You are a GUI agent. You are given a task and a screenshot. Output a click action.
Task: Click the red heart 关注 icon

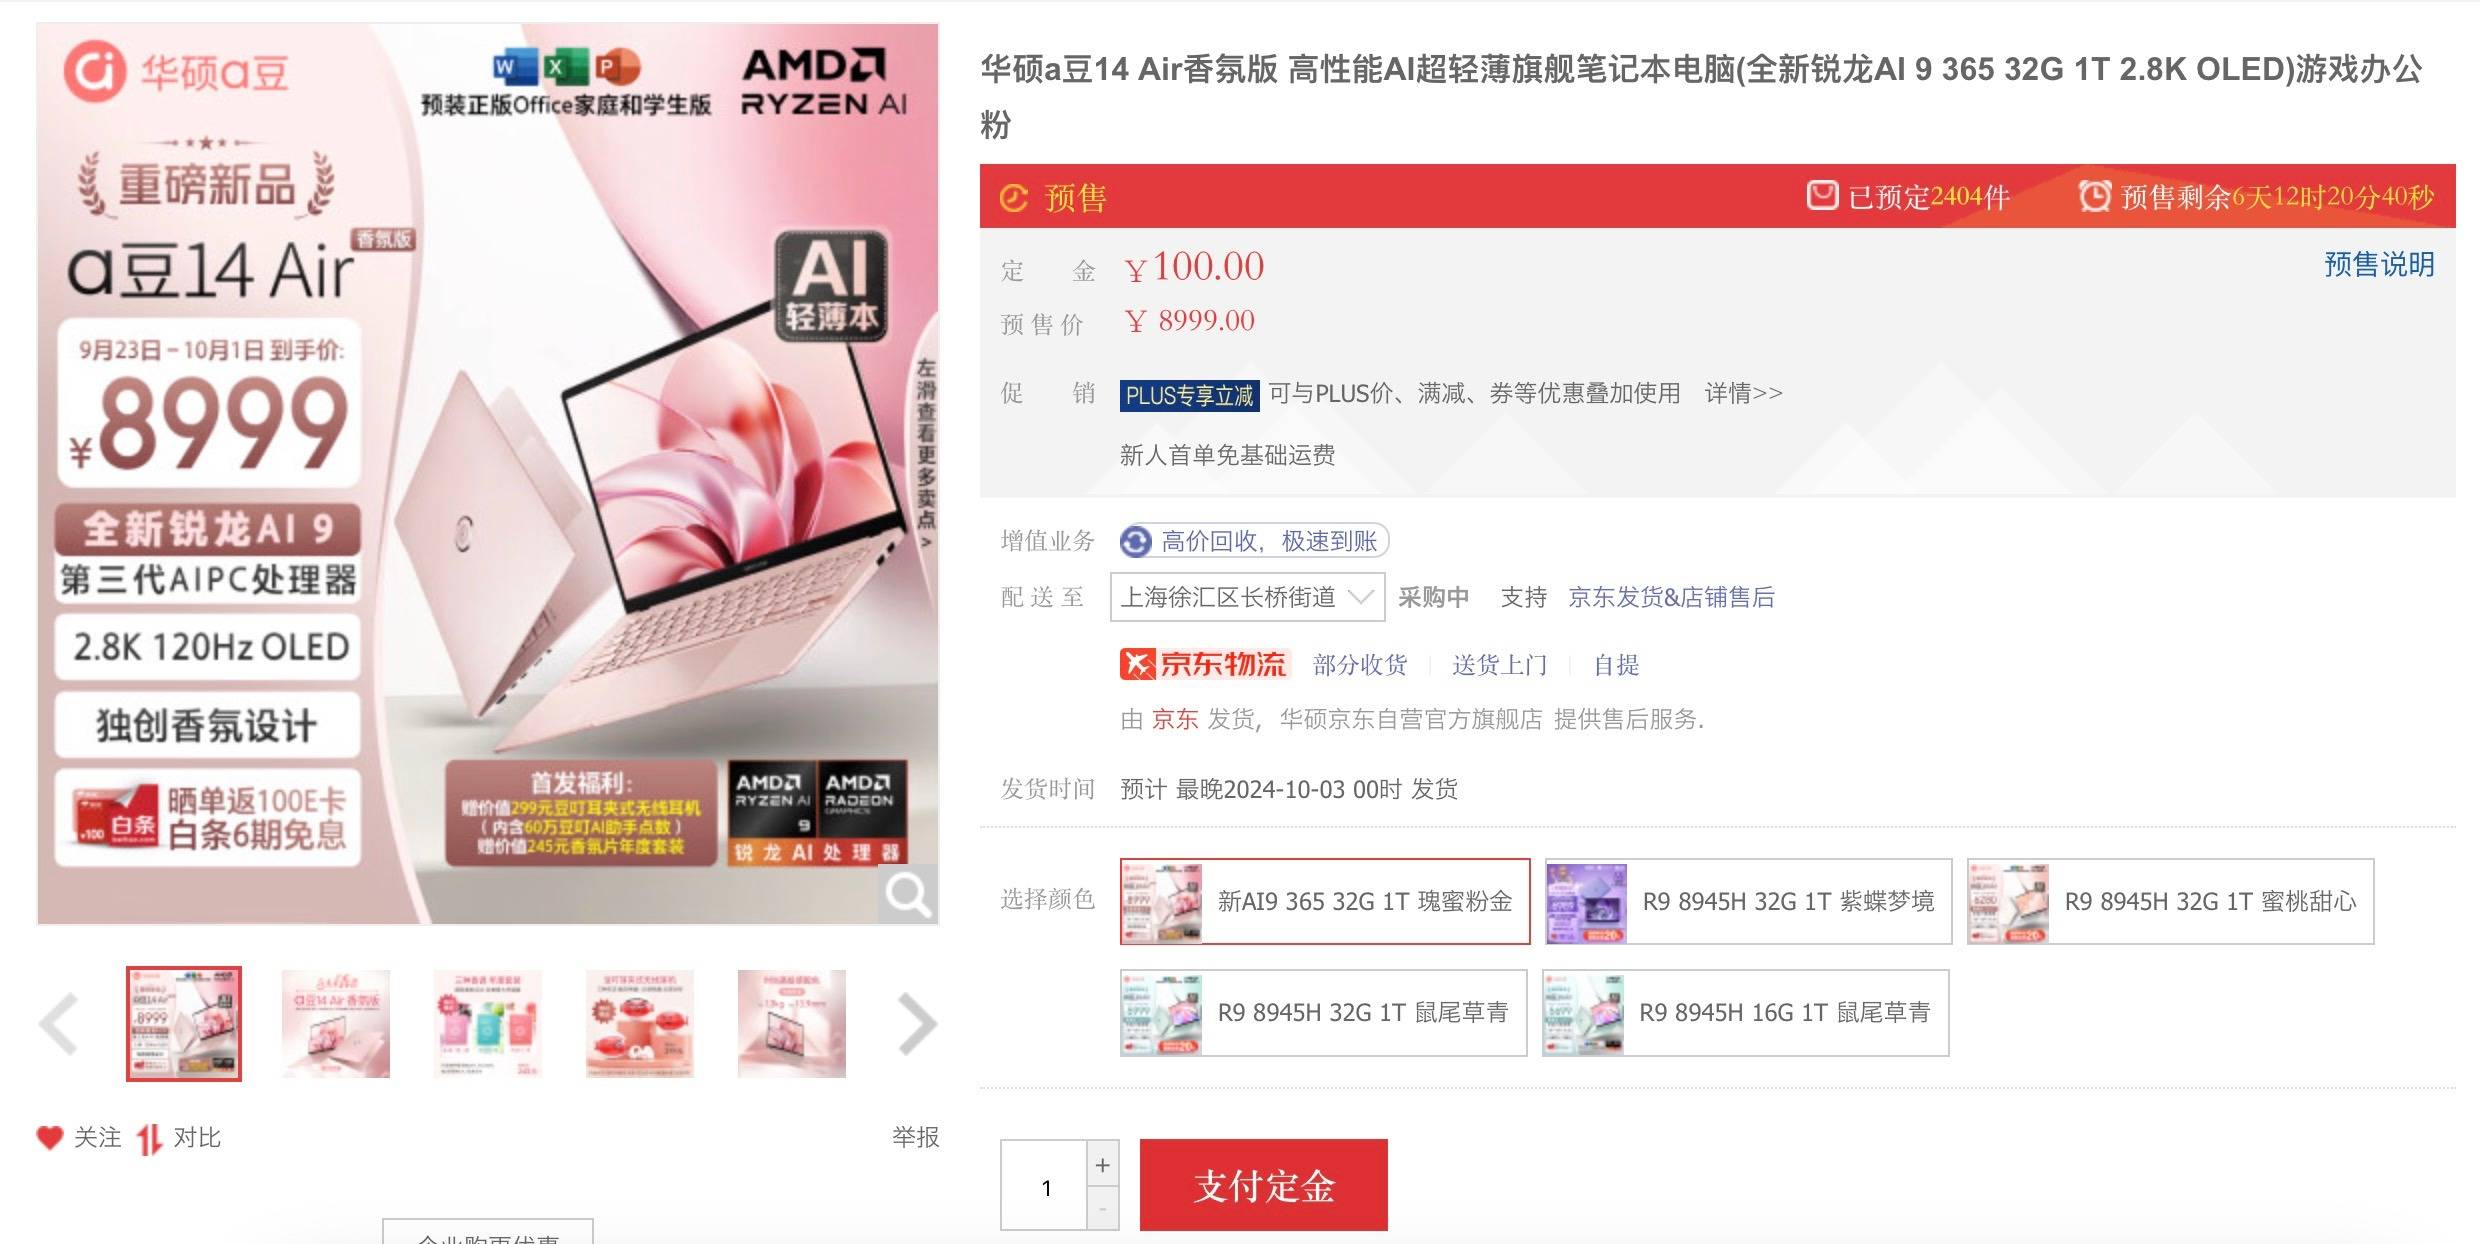coord(50,1138)
